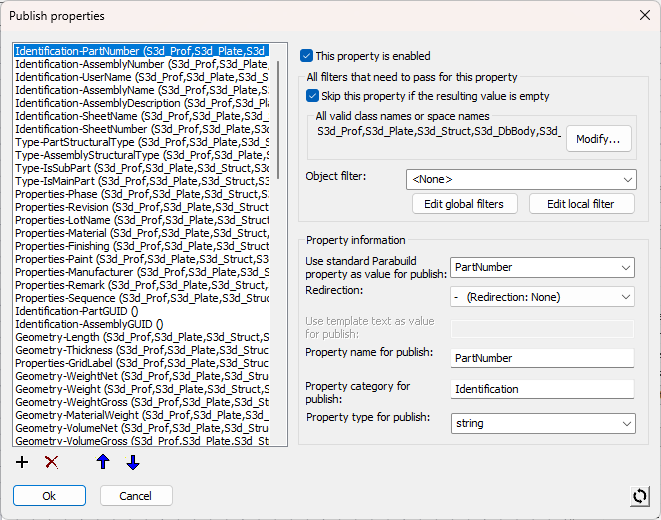
Task: Click the refresh icon at bottom right
Action: [x=640, y=496]
